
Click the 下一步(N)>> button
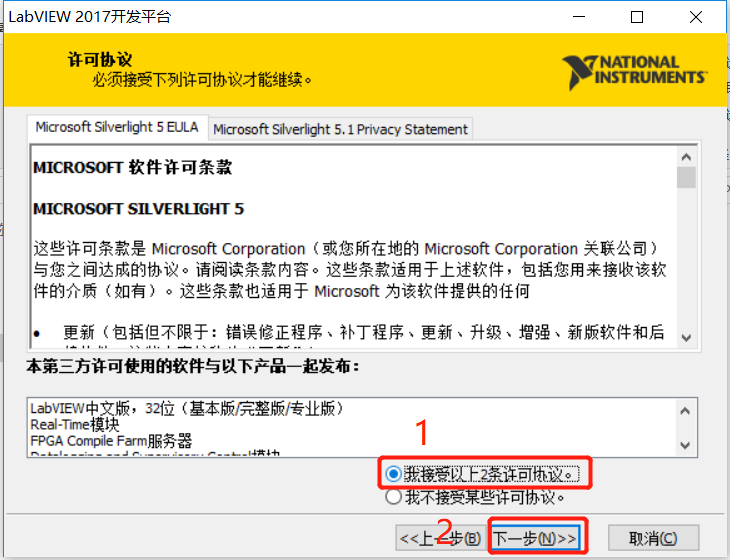[x=535, y=539]
